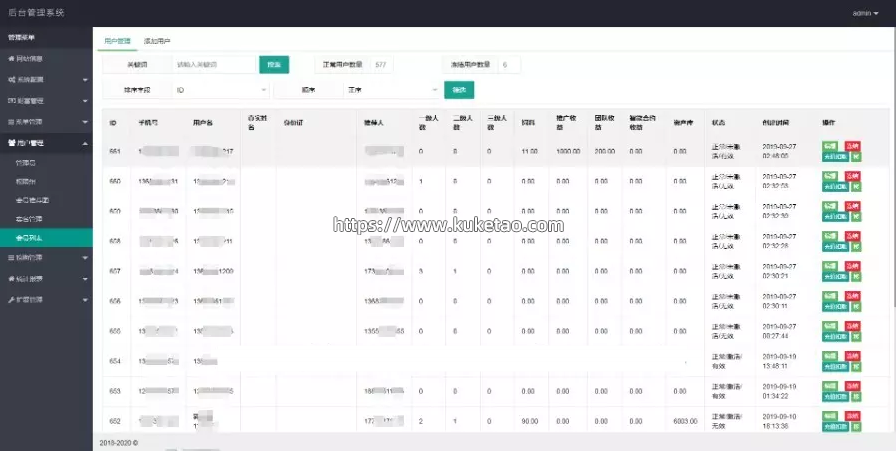The height and width of the screenshot is (451, 896).
Task: Click the red freeze button for user 656
Action: coord(853,296)
